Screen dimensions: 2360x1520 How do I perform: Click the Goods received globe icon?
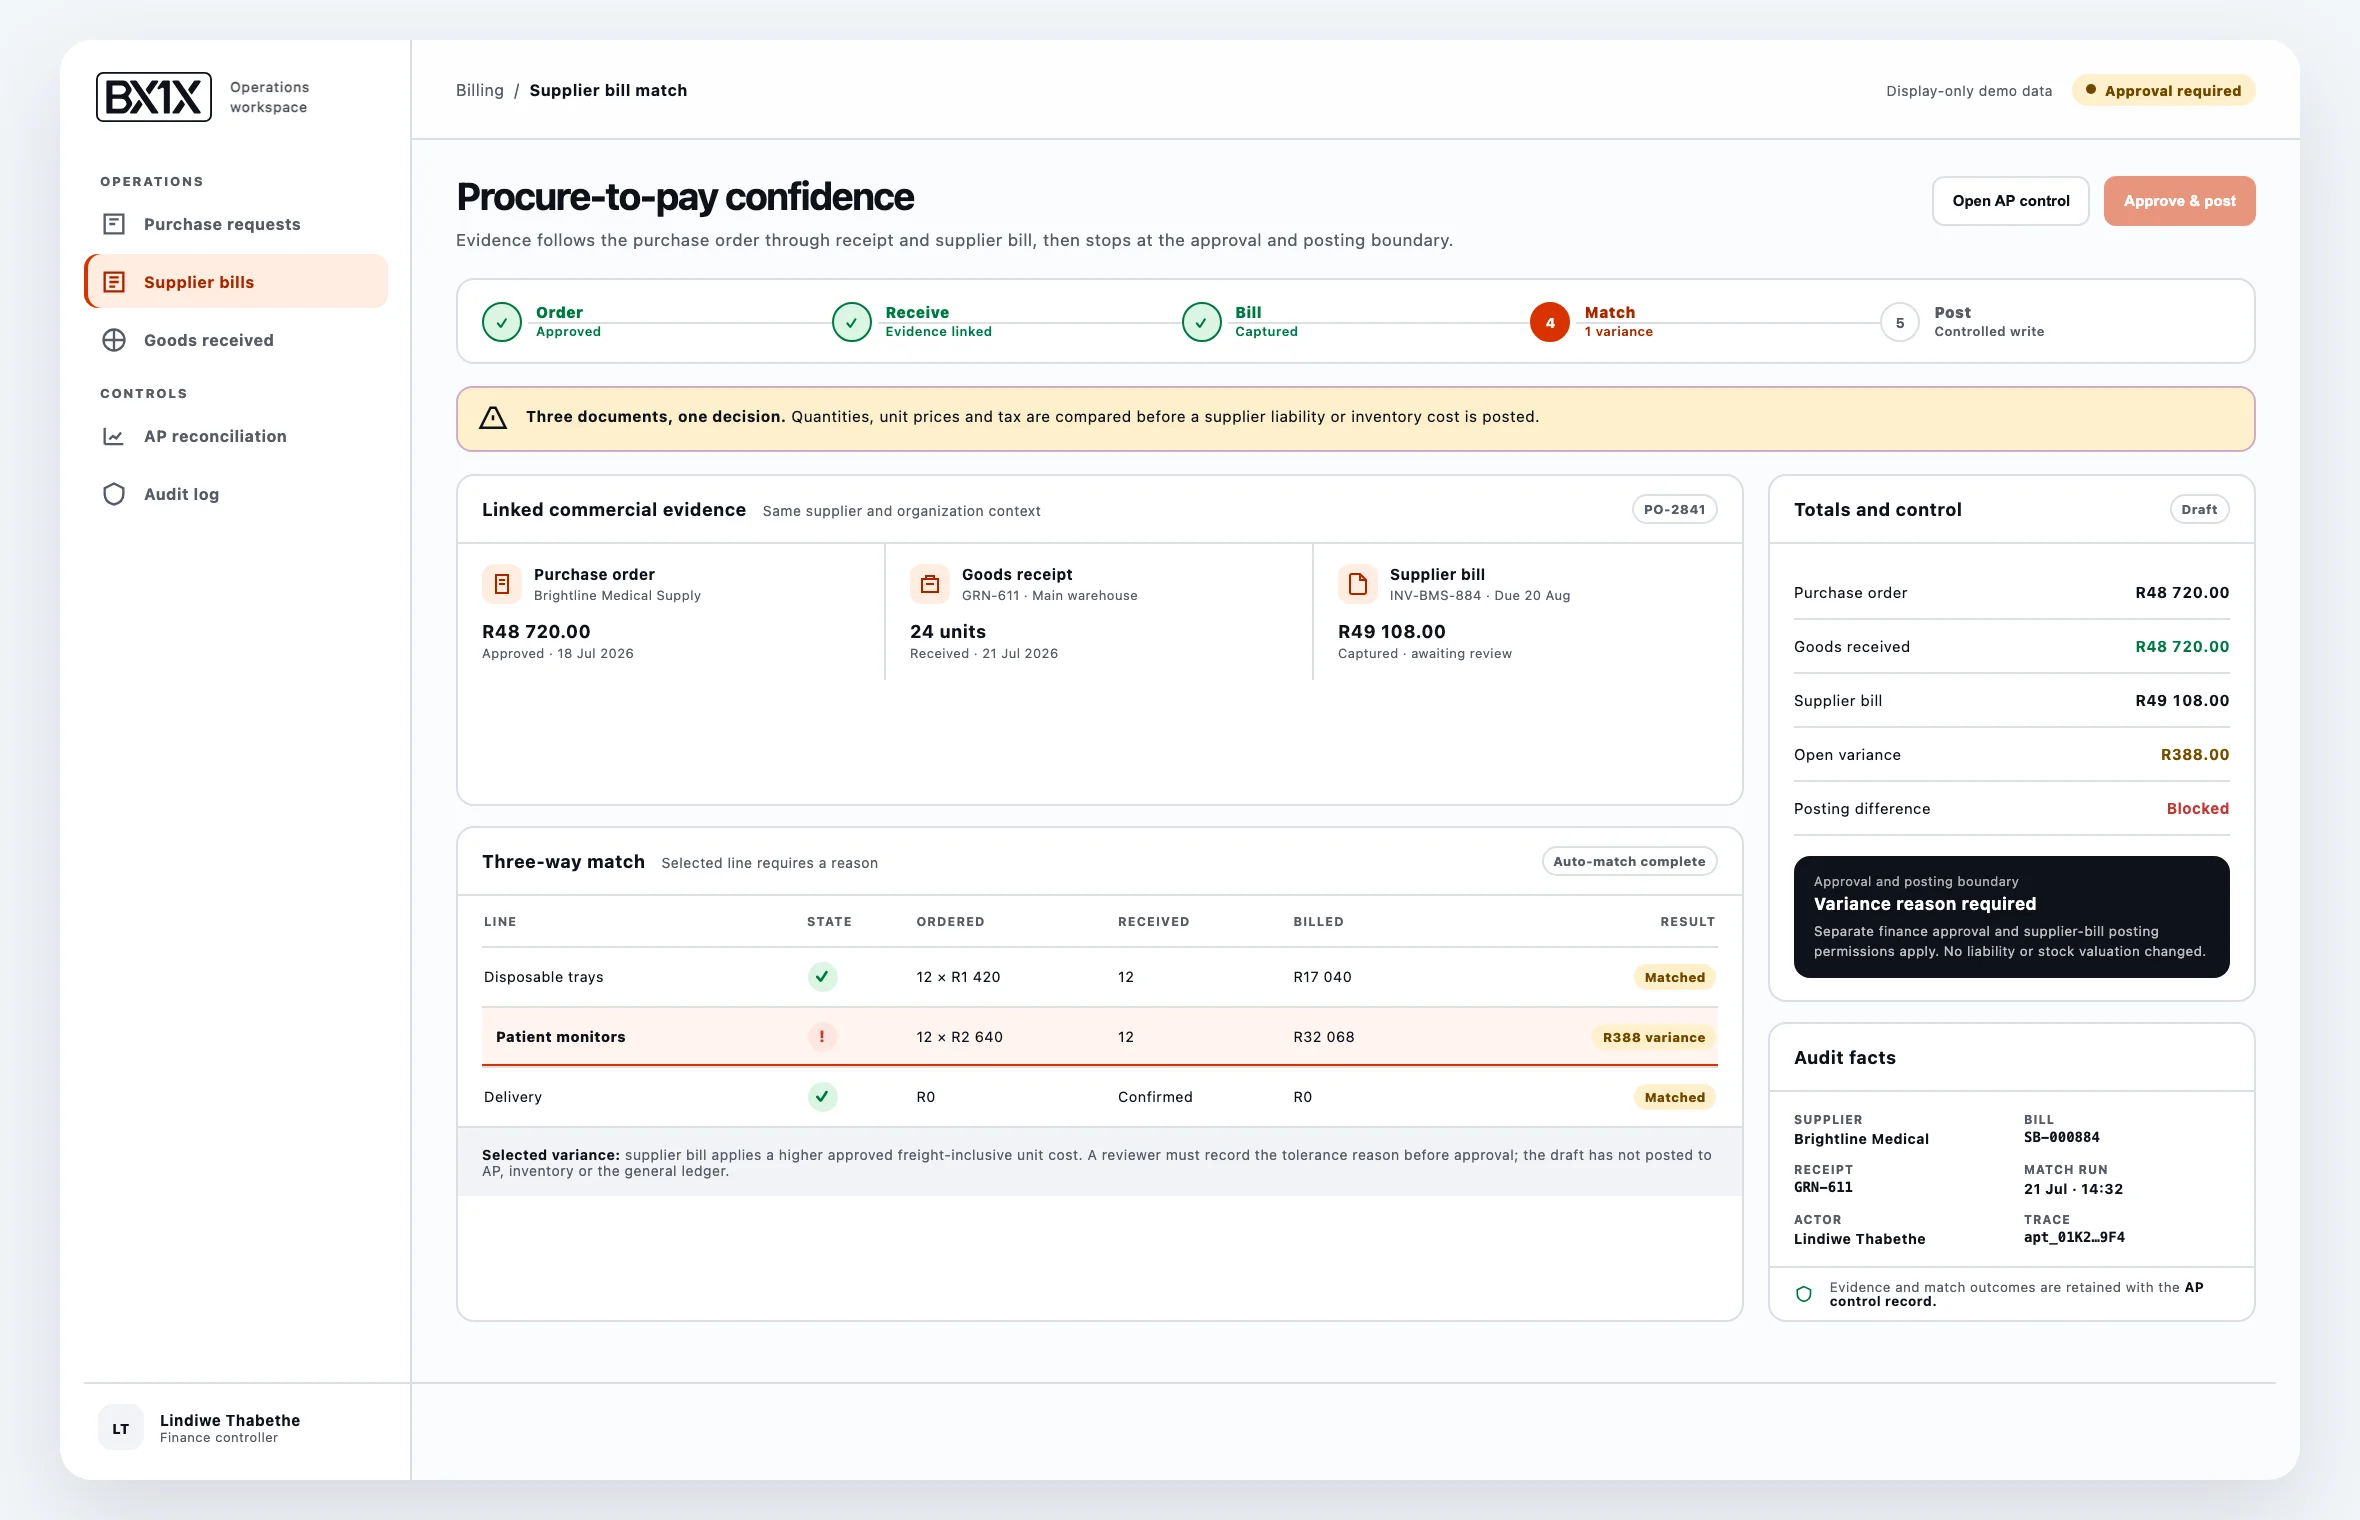[114, 340]
